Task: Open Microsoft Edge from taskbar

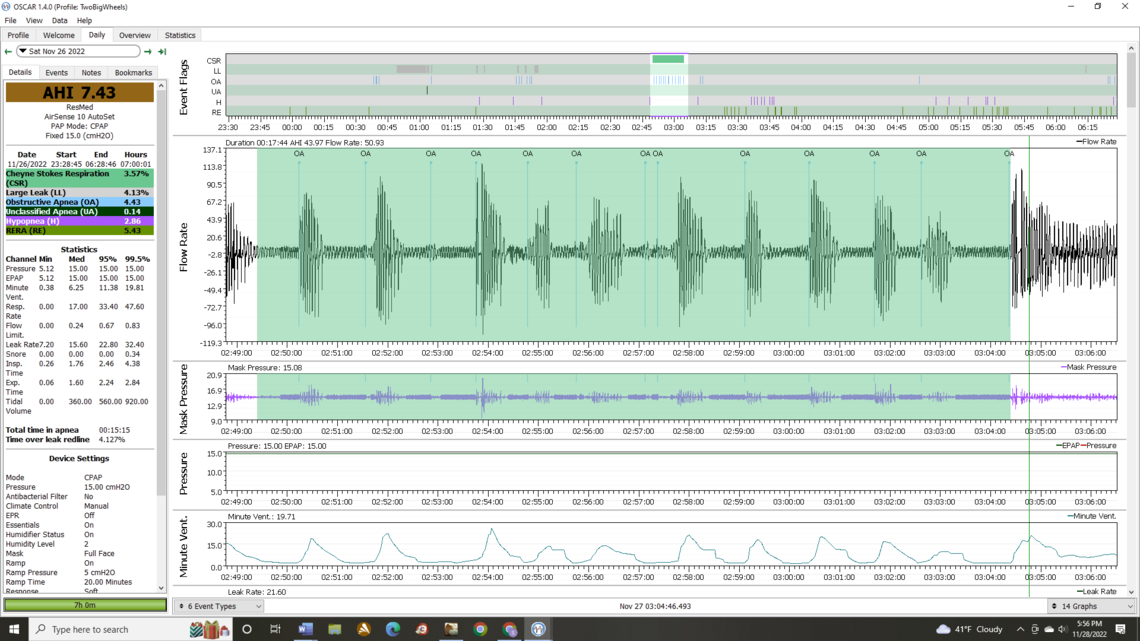Action: click(x=393, y=629)
